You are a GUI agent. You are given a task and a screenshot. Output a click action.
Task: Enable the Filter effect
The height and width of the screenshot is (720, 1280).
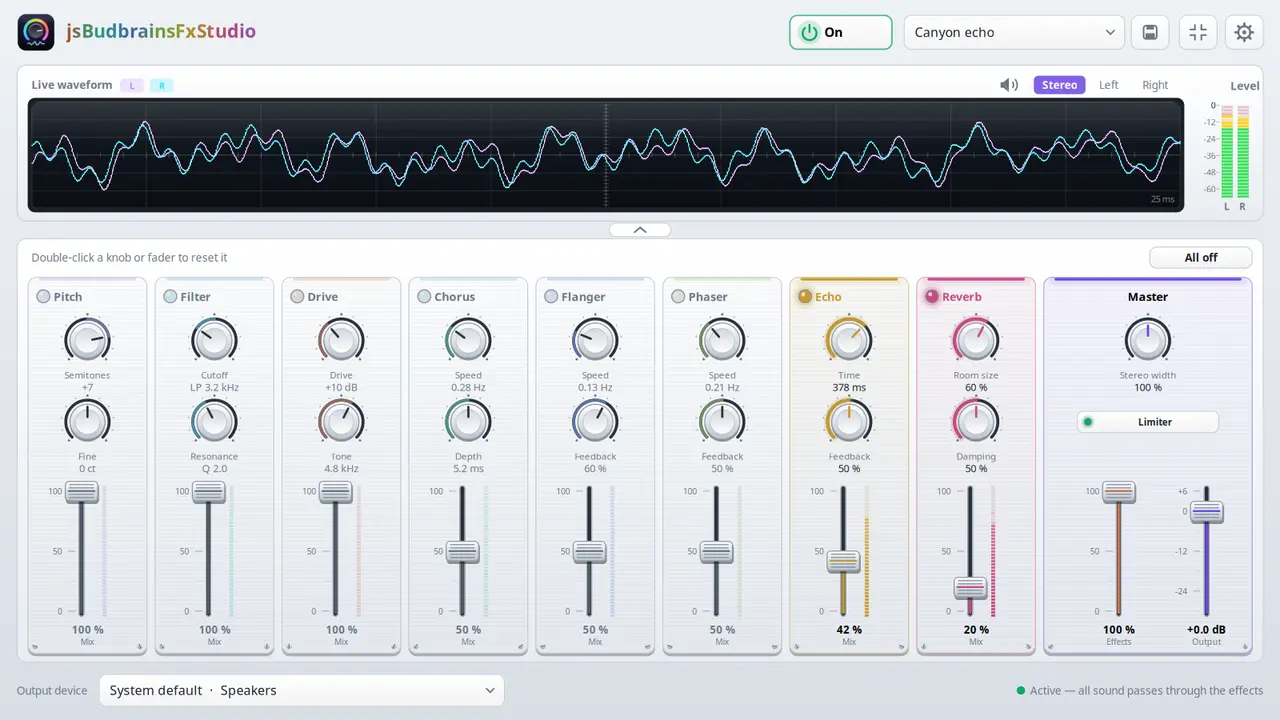tap(170, 296)
